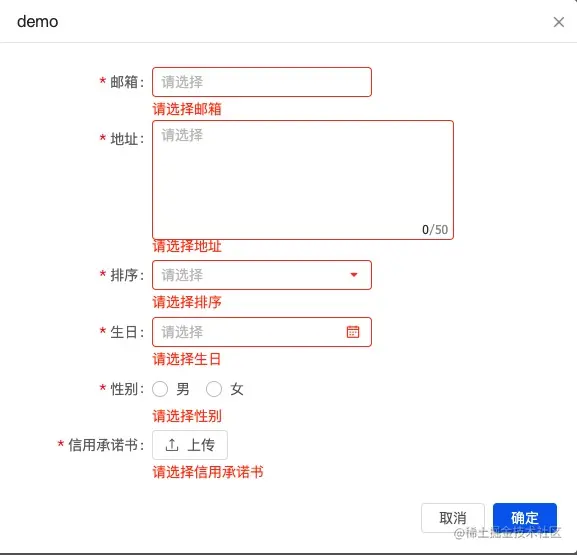Click the 0/50 character counter
The image size is (577, 555).
[435, 230]
